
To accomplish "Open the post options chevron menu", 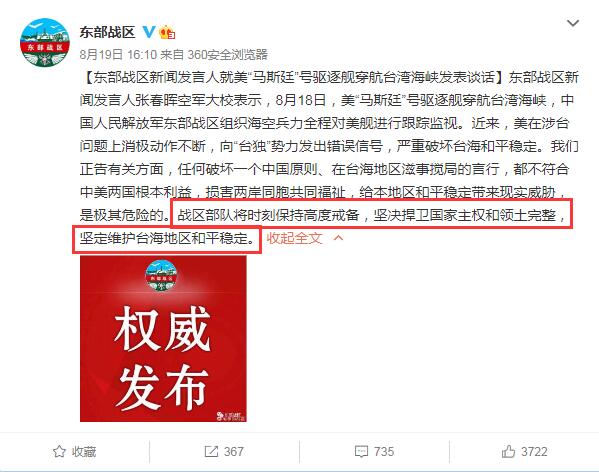I will 573,23.
